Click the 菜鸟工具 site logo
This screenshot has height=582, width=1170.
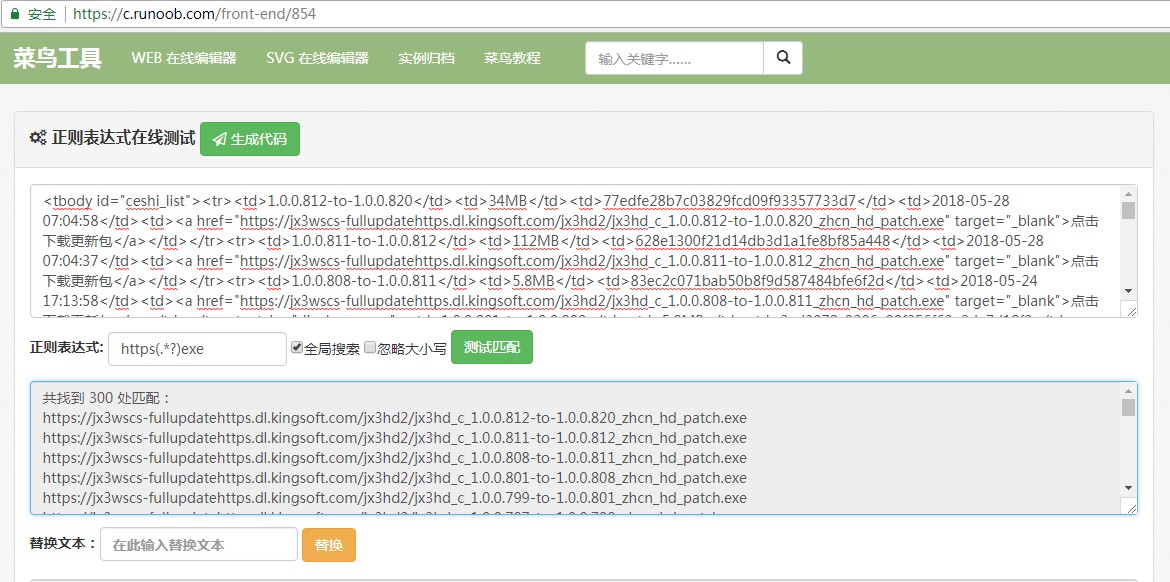click(x=57, y=58)
